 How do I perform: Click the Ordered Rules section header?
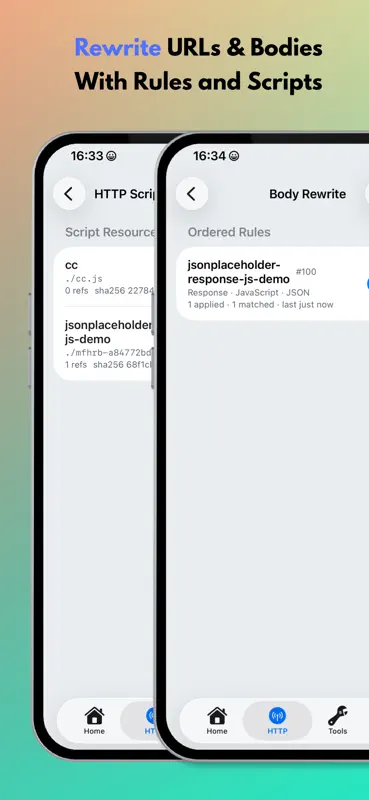coord(229,232)
